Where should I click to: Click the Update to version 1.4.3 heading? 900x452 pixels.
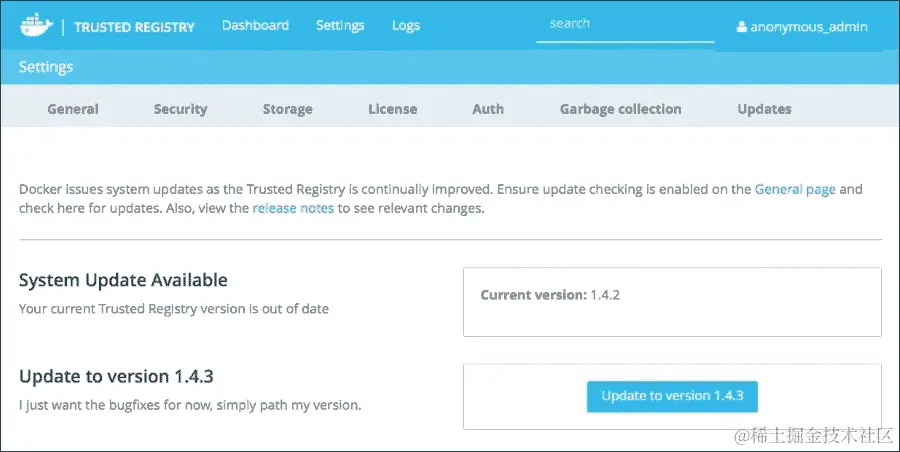(117, 376)
